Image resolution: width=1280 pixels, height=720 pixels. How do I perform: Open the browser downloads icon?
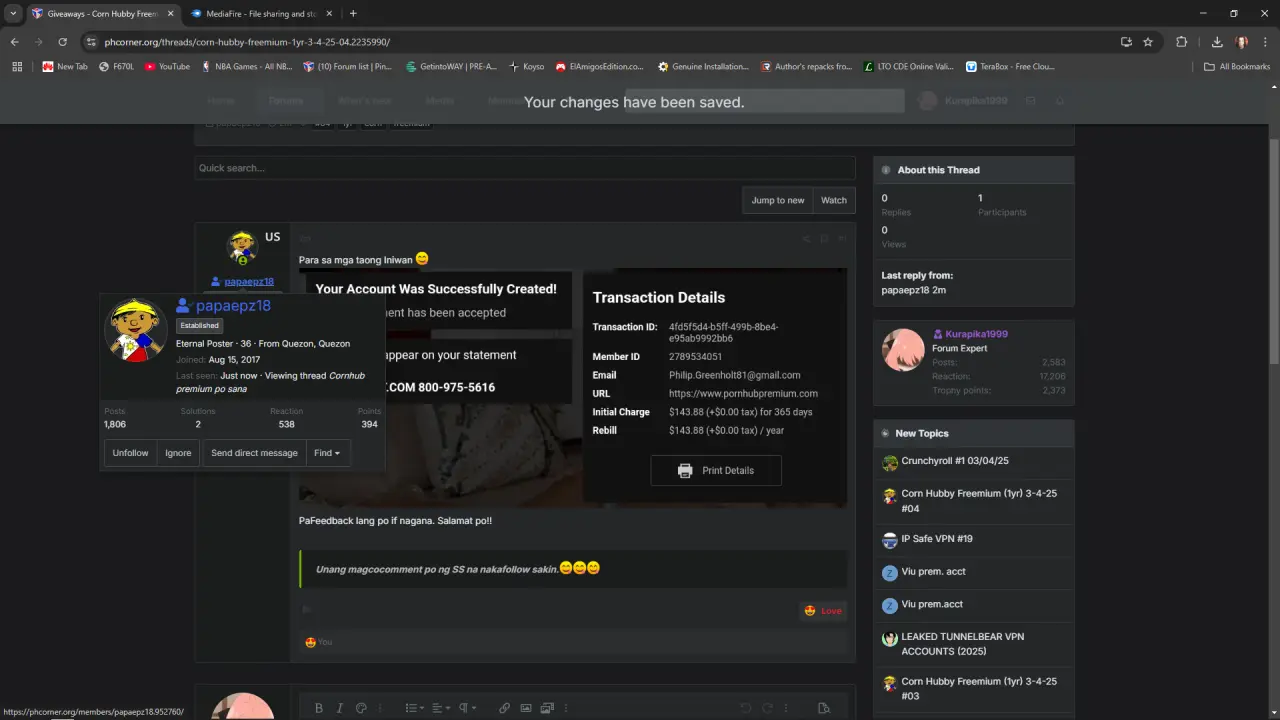click(1217, 42)
